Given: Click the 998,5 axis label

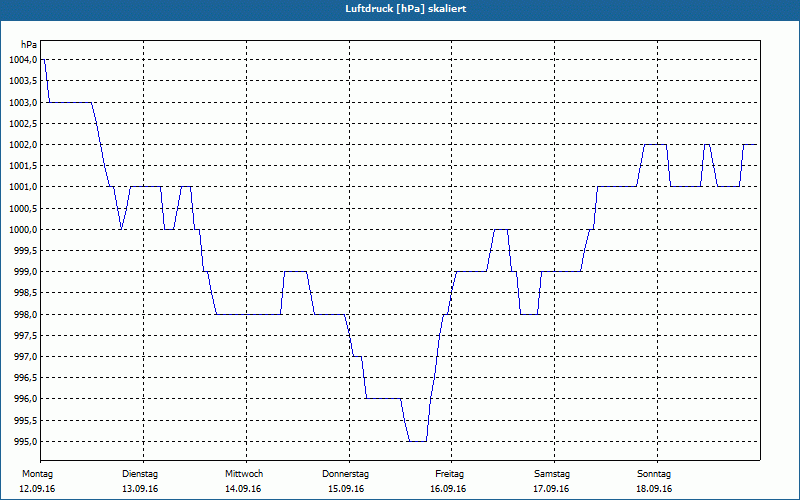Looking at the screenshot, I should pyautogui.click(x=25, y=293).
